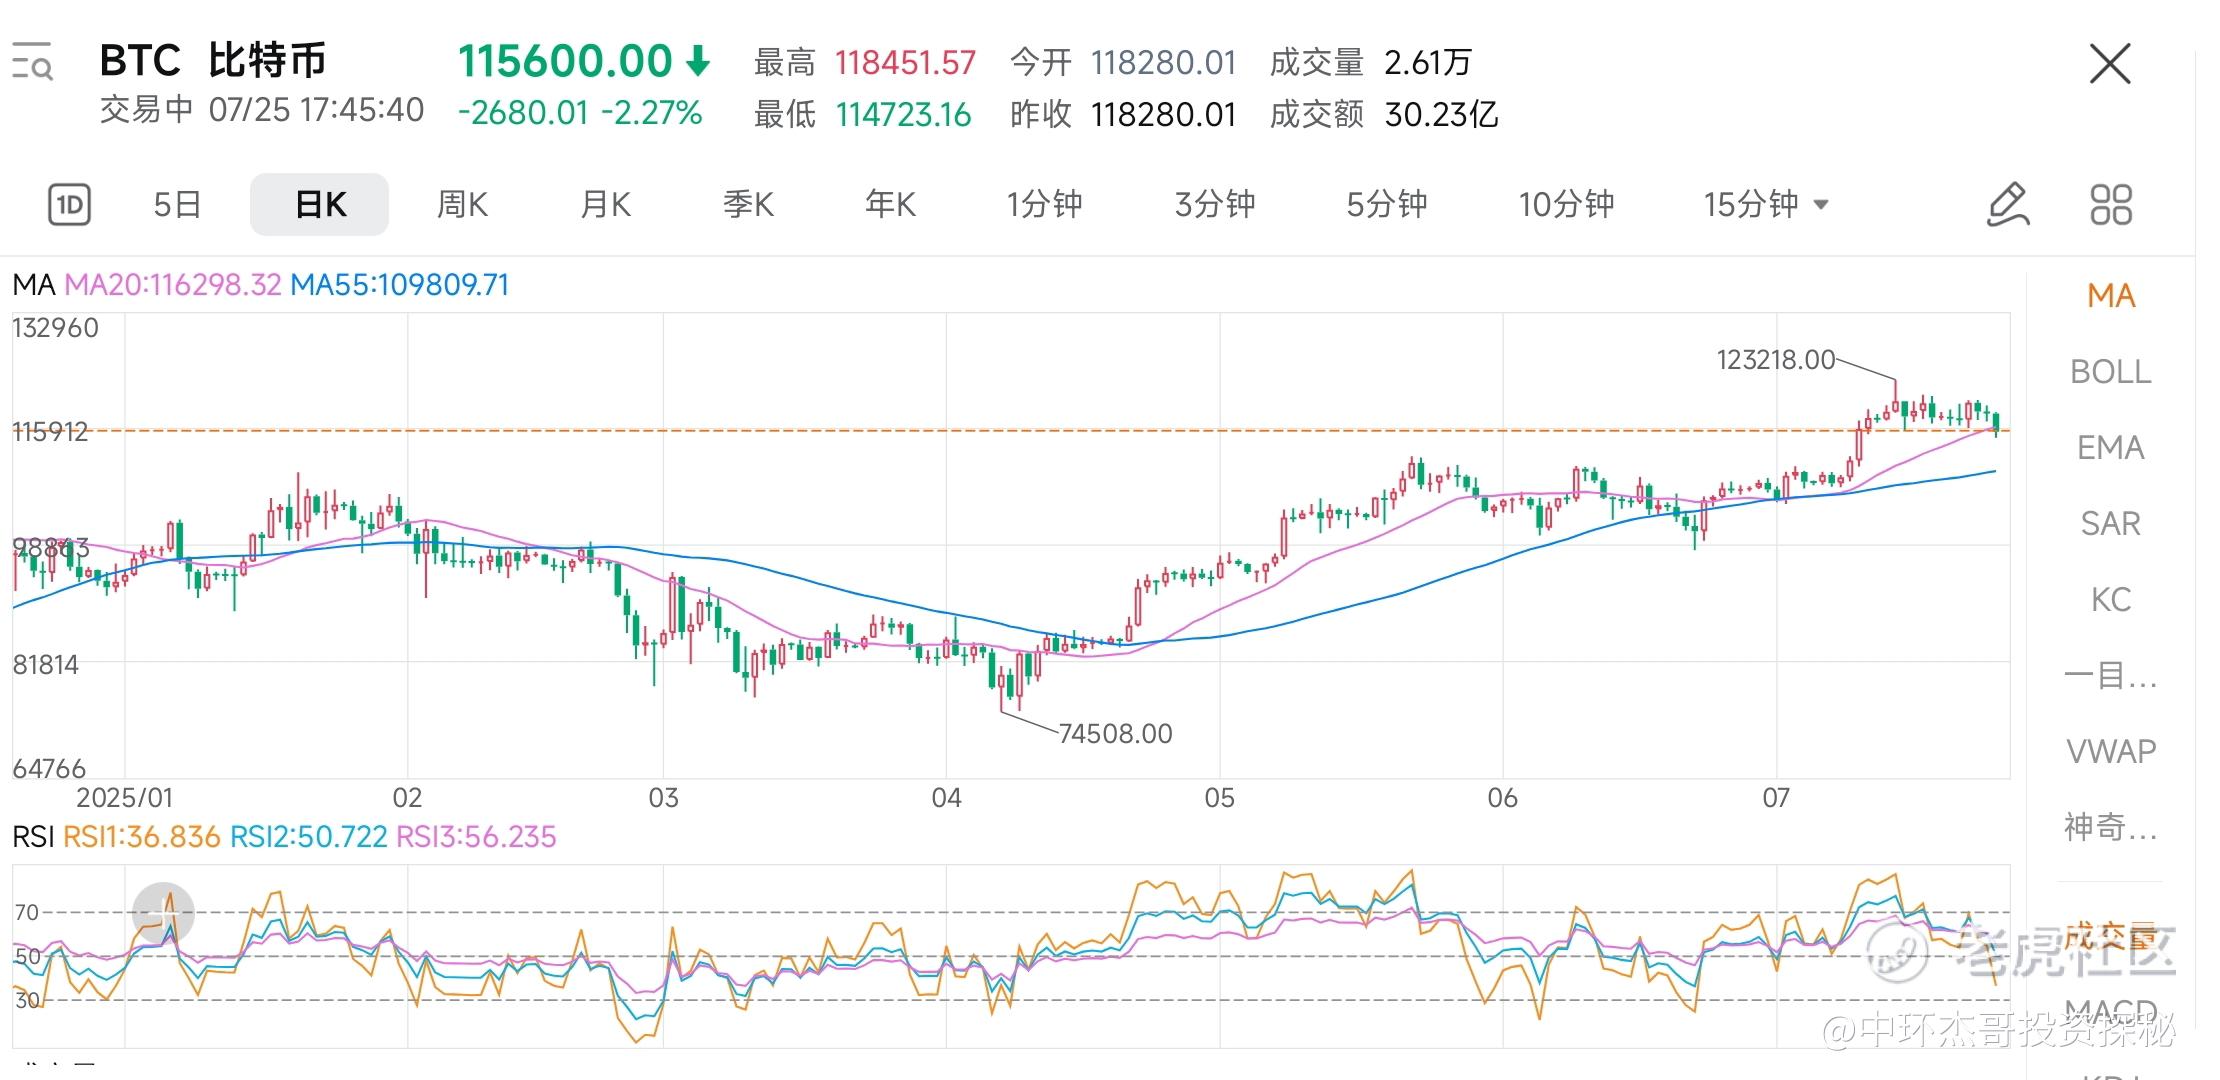Expand the 15分钟 interval dropdown arrow
The image size is (2220, 1080).
coord(1821,205)
